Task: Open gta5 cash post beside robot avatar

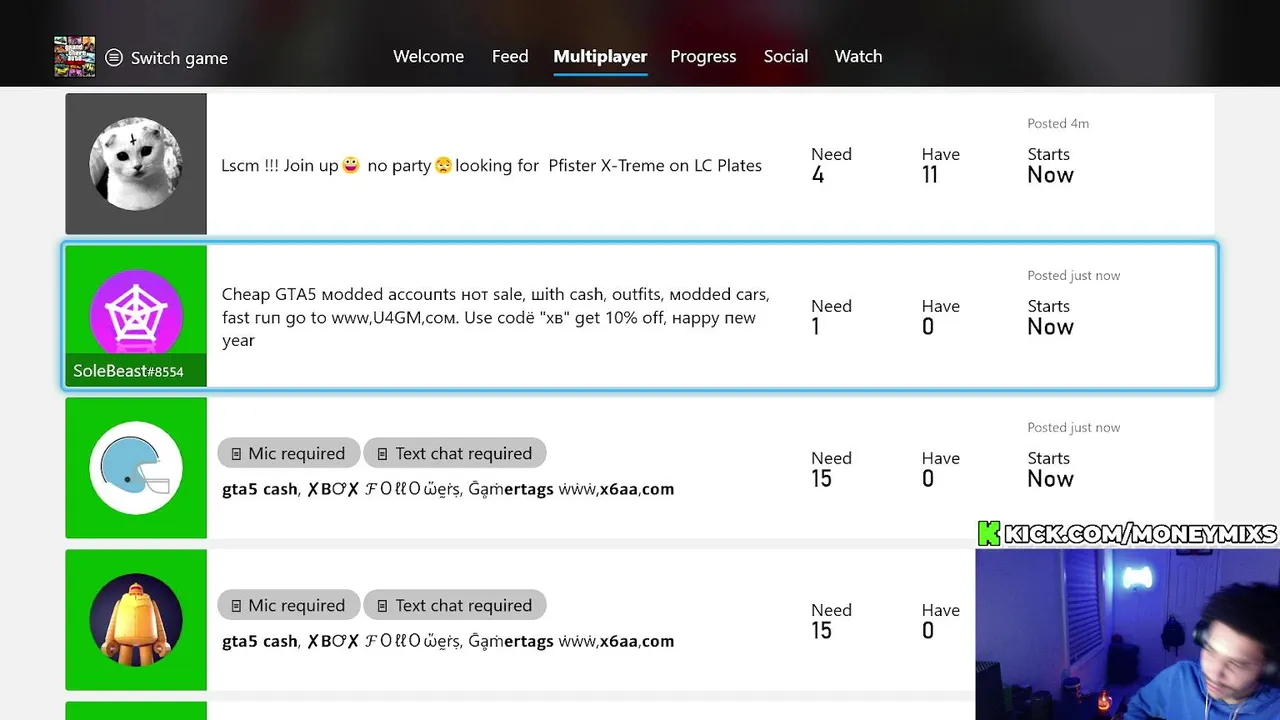Action: pos(448,641)
